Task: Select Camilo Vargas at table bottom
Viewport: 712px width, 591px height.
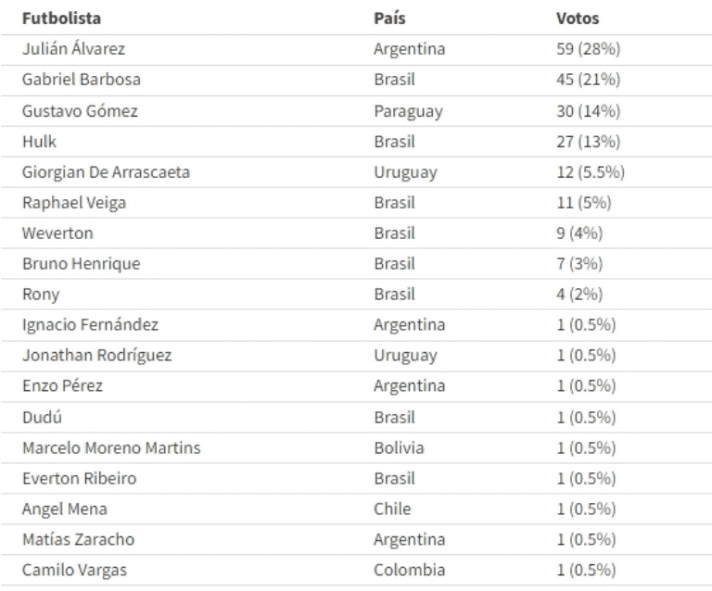Action: tap(74, 570)
